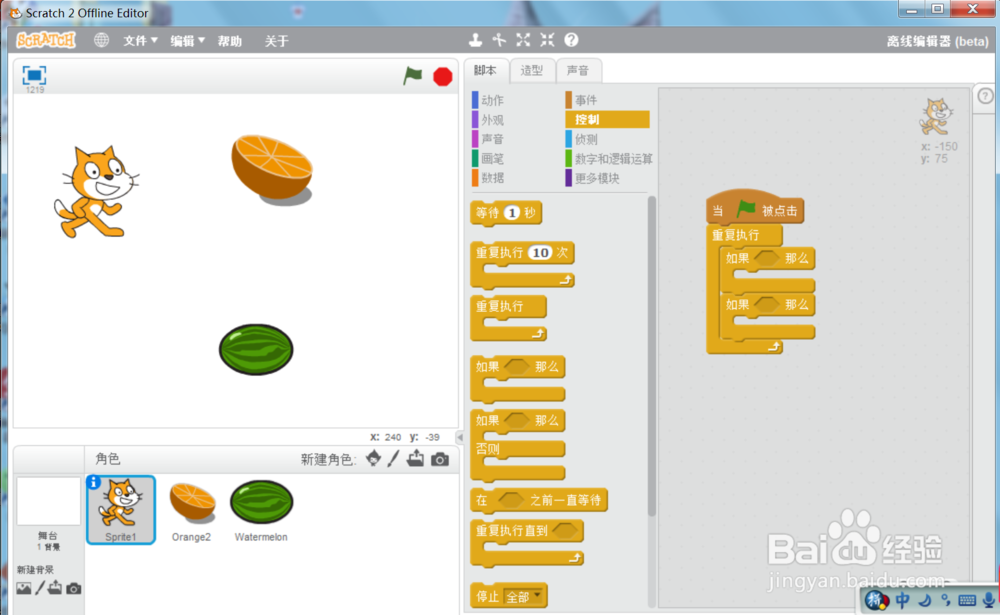Screen dimensions: 1000x615
Task: Switch stage to full screen mode
Action: (x=34, y=75)
